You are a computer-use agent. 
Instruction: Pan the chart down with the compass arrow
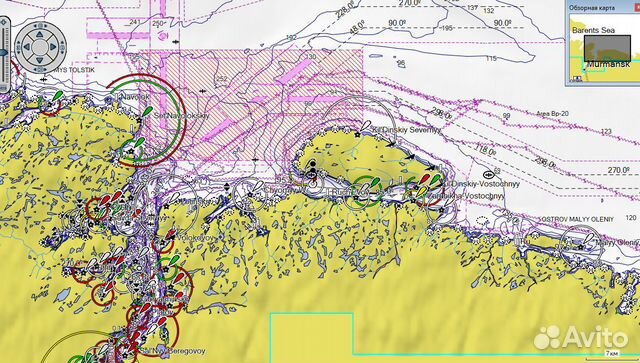point(40,60)
